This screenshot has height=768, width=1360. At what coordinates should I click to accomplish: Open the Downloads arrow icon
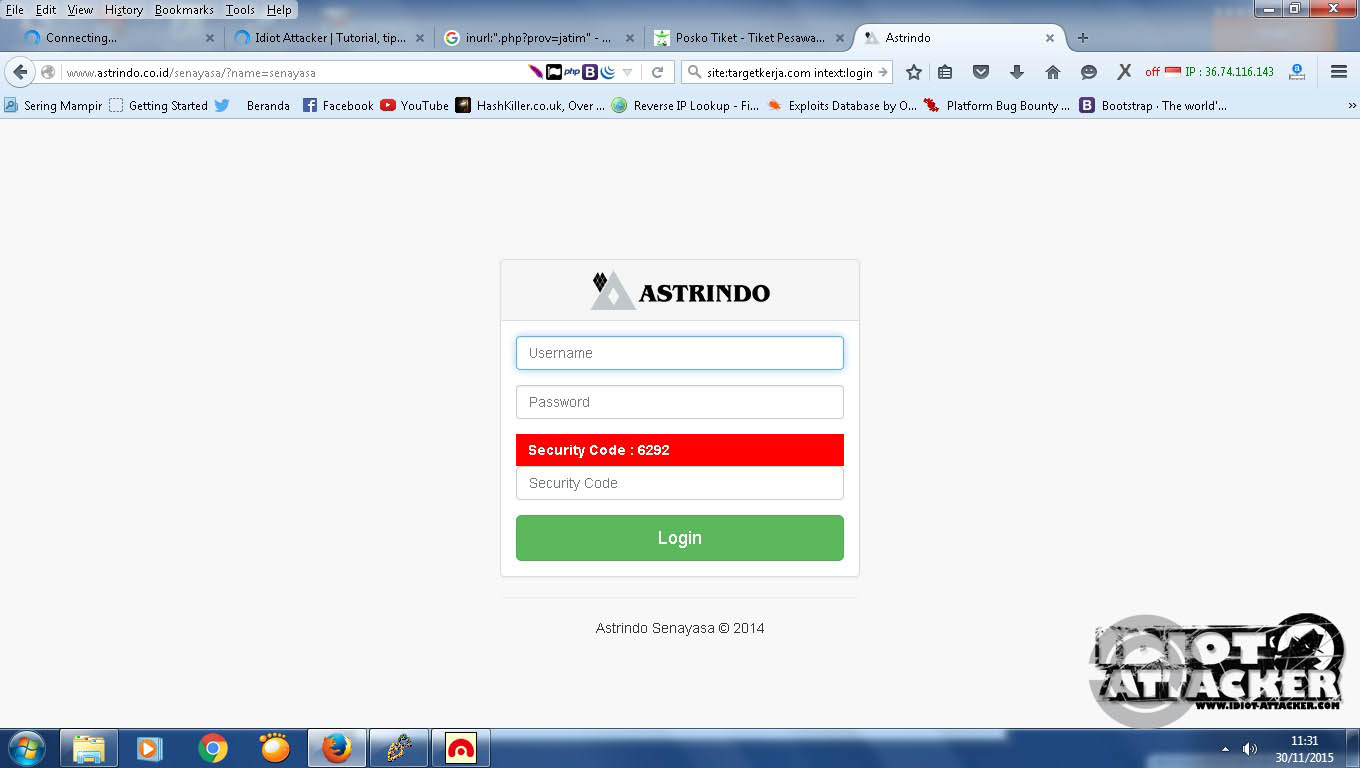1017,72
